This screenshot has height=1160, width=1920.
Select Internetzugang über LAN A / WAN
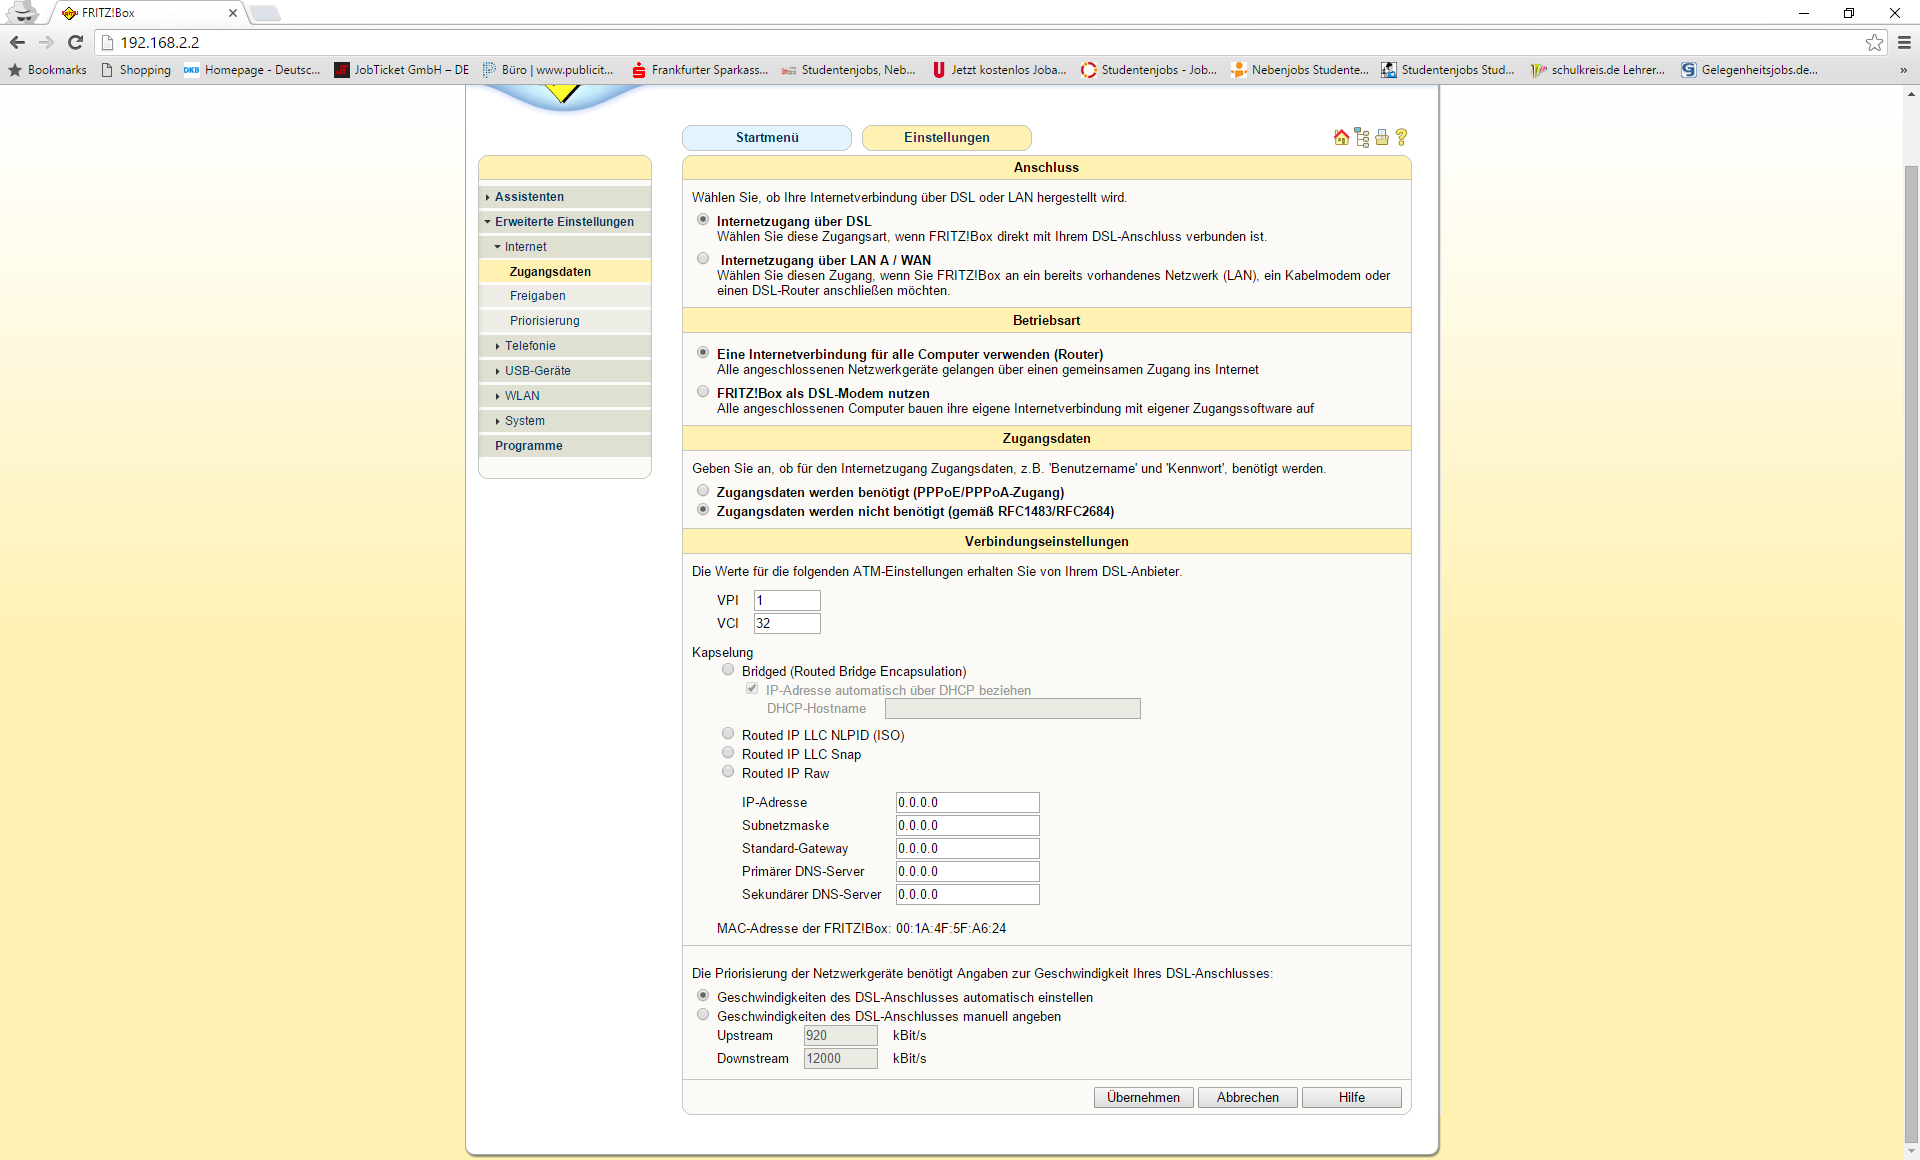[x=703, y=259]
